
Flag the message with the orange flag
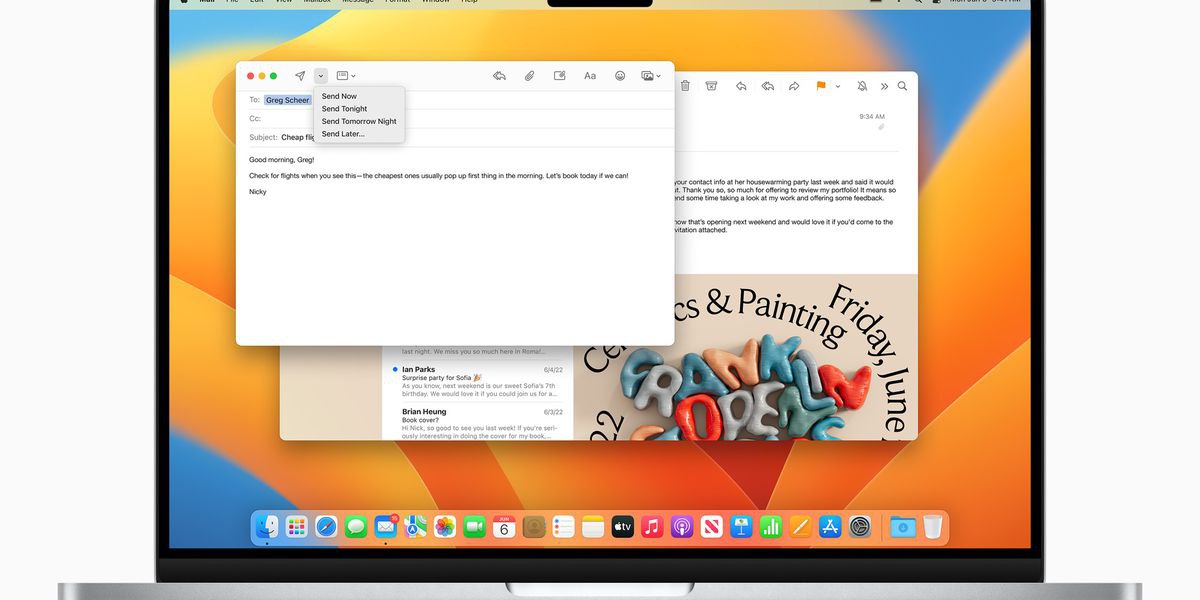(821, 86)
